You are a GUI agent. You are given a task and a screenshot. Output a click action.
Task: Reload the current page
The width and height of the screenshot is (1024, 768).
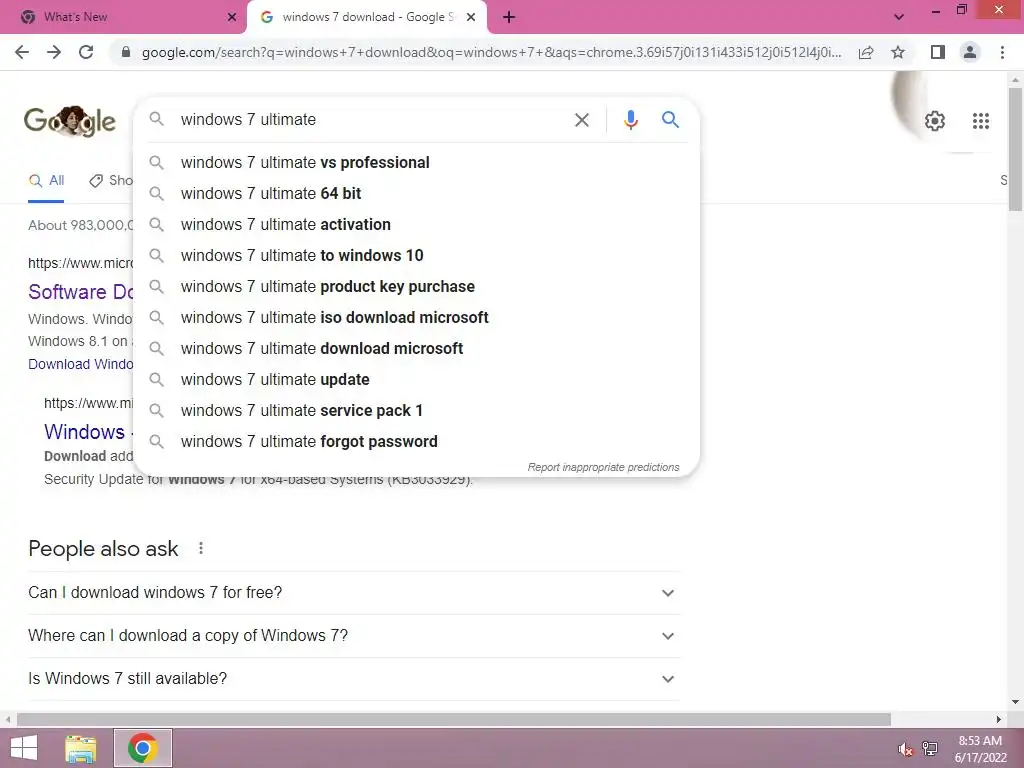tap(86, 52)
